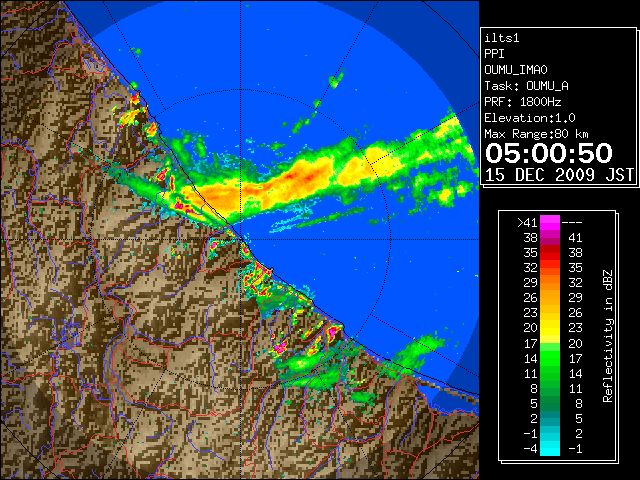Select the 'Elevation:1.0' text

click(530, 118)
